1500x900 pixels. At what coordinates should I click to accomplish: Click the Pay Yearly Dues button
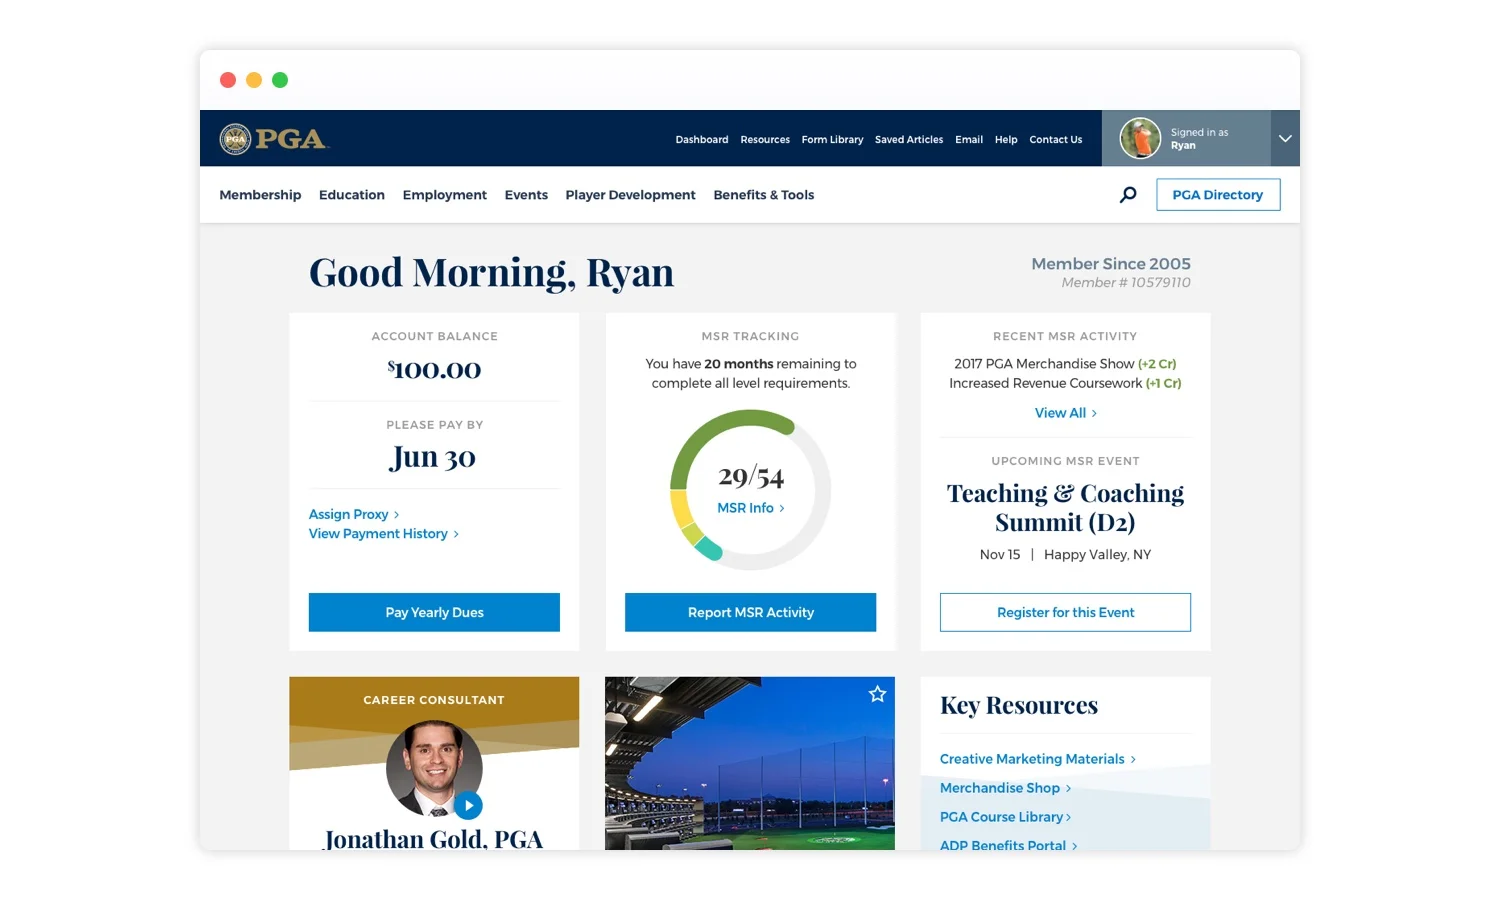tap(434, 612)
